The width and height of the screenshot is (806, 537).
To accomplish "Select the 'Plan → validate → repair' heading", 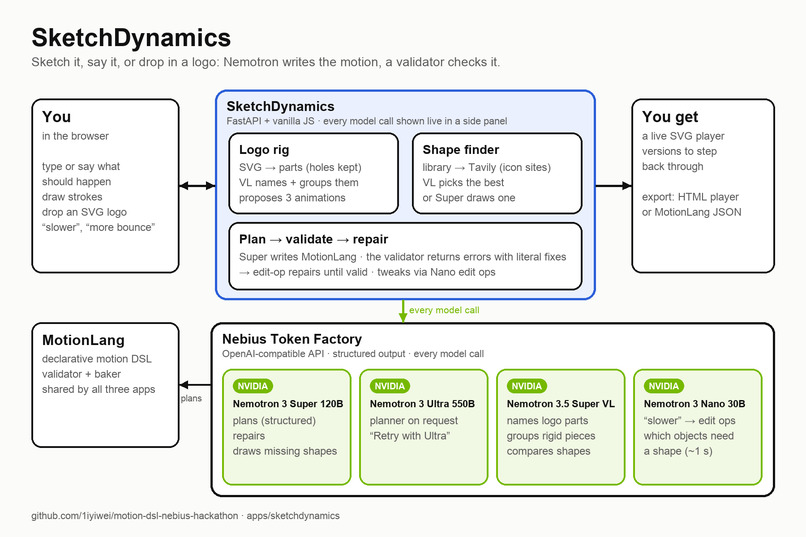I will pyautogui.click(x=314, y=239).
